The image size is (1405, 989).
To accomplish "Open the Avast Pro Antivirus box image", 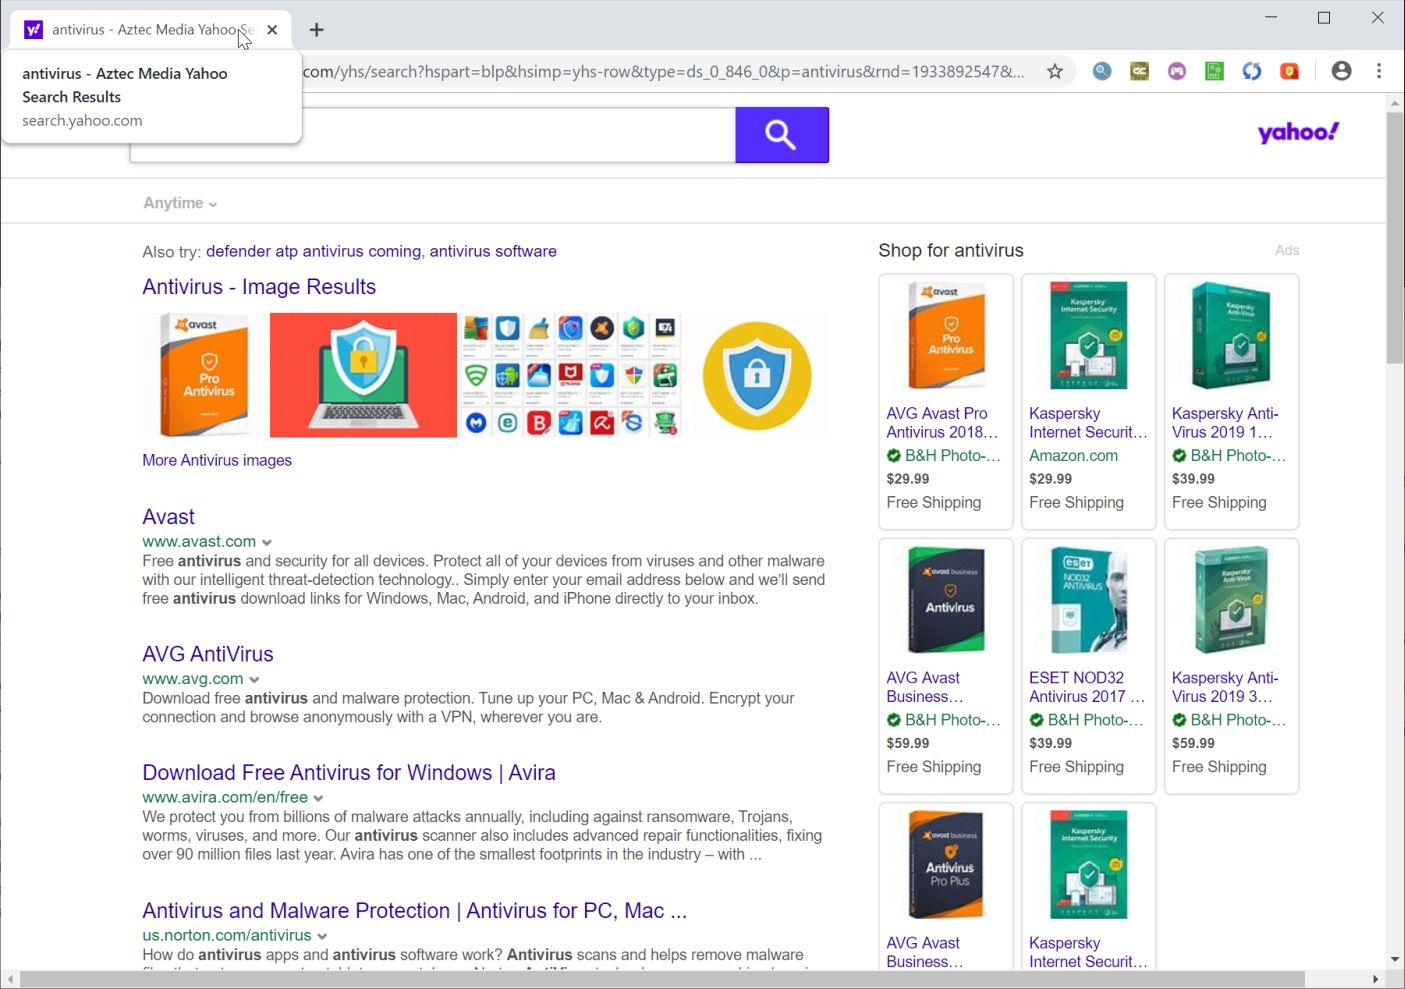I will click(205, 375).
